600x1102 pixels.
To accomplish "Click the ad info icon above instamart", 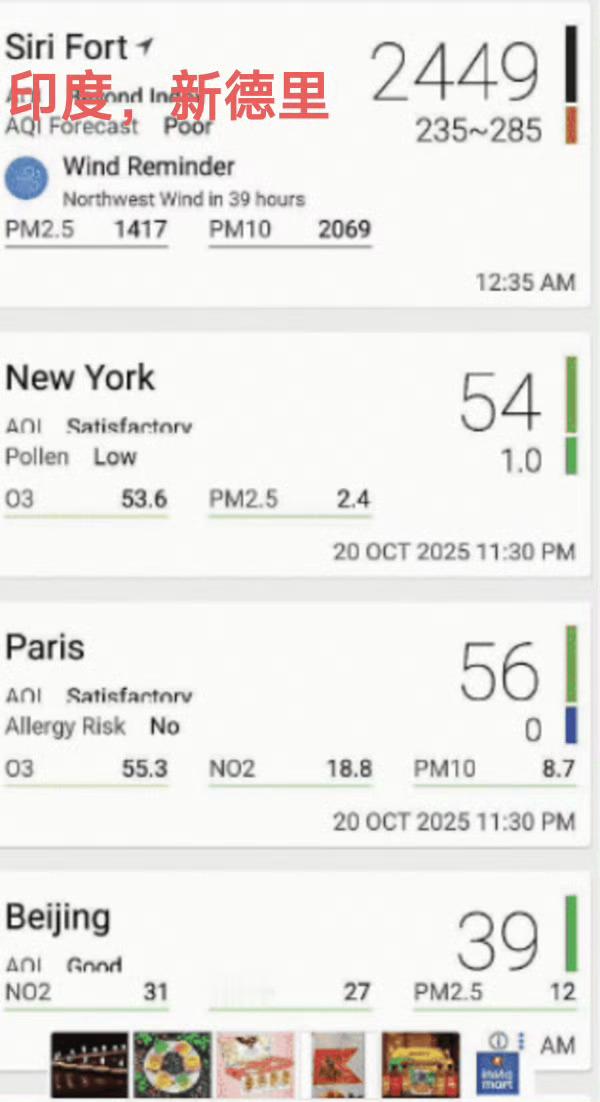I will pos(497,1041).
